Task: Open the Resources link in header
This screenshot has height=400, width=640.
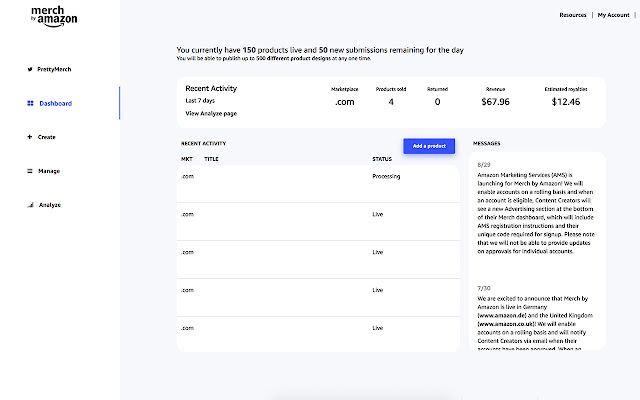Action: [573, 15]
